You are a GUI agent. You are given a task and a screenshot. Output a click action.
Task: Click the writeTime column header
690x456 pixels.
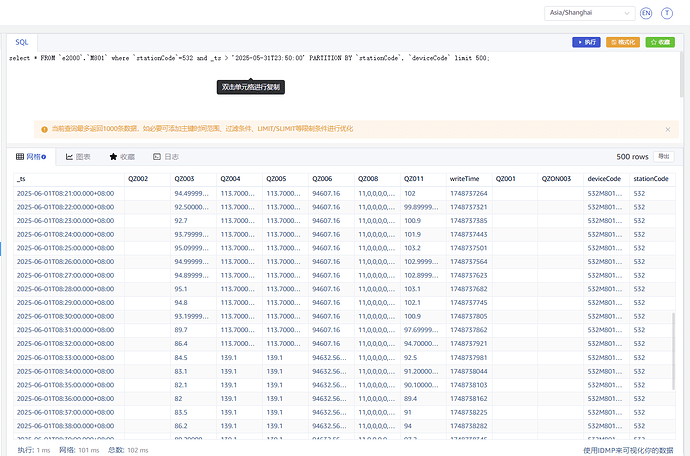point(463,178)
